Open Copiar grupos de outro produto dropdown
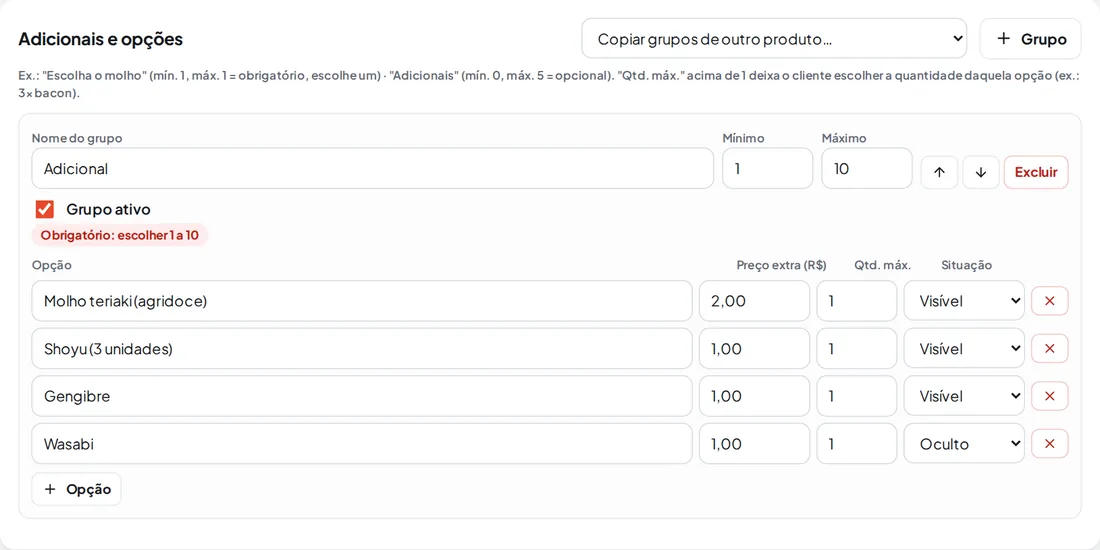 click(x=774, y=39)
